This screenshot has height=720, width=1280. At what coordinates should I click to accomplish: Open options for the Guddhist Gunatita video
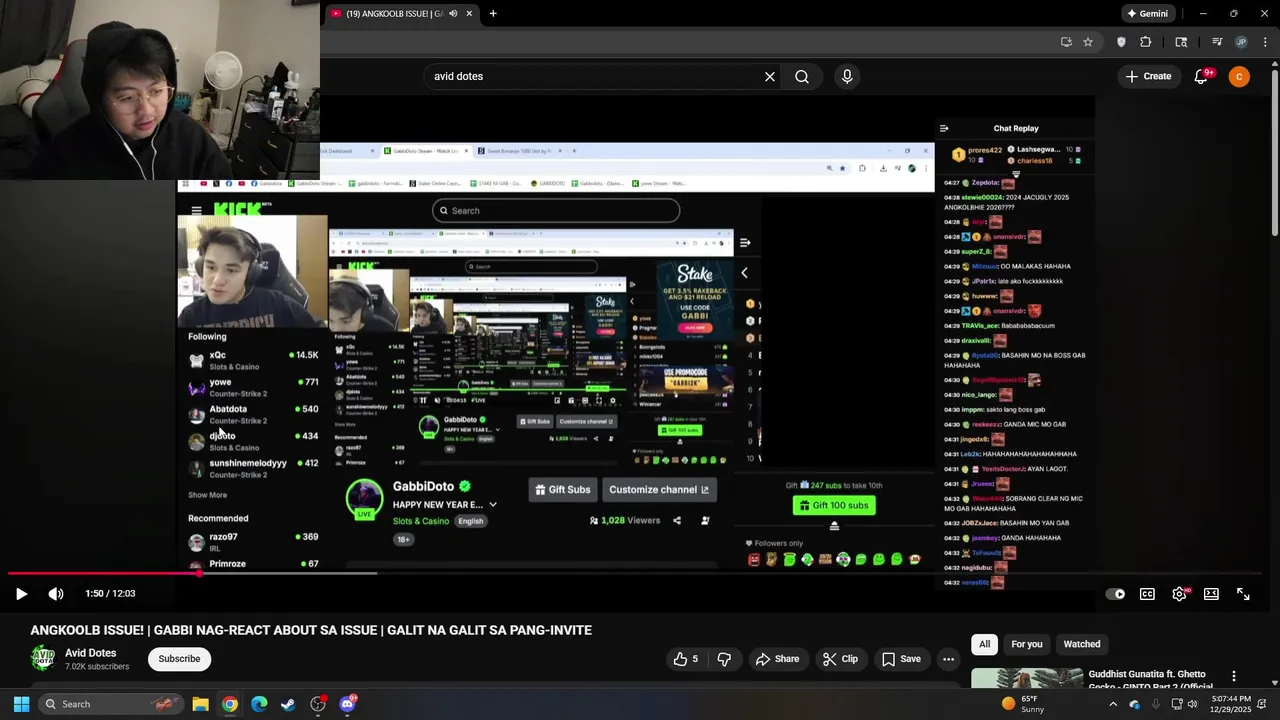1234,677
